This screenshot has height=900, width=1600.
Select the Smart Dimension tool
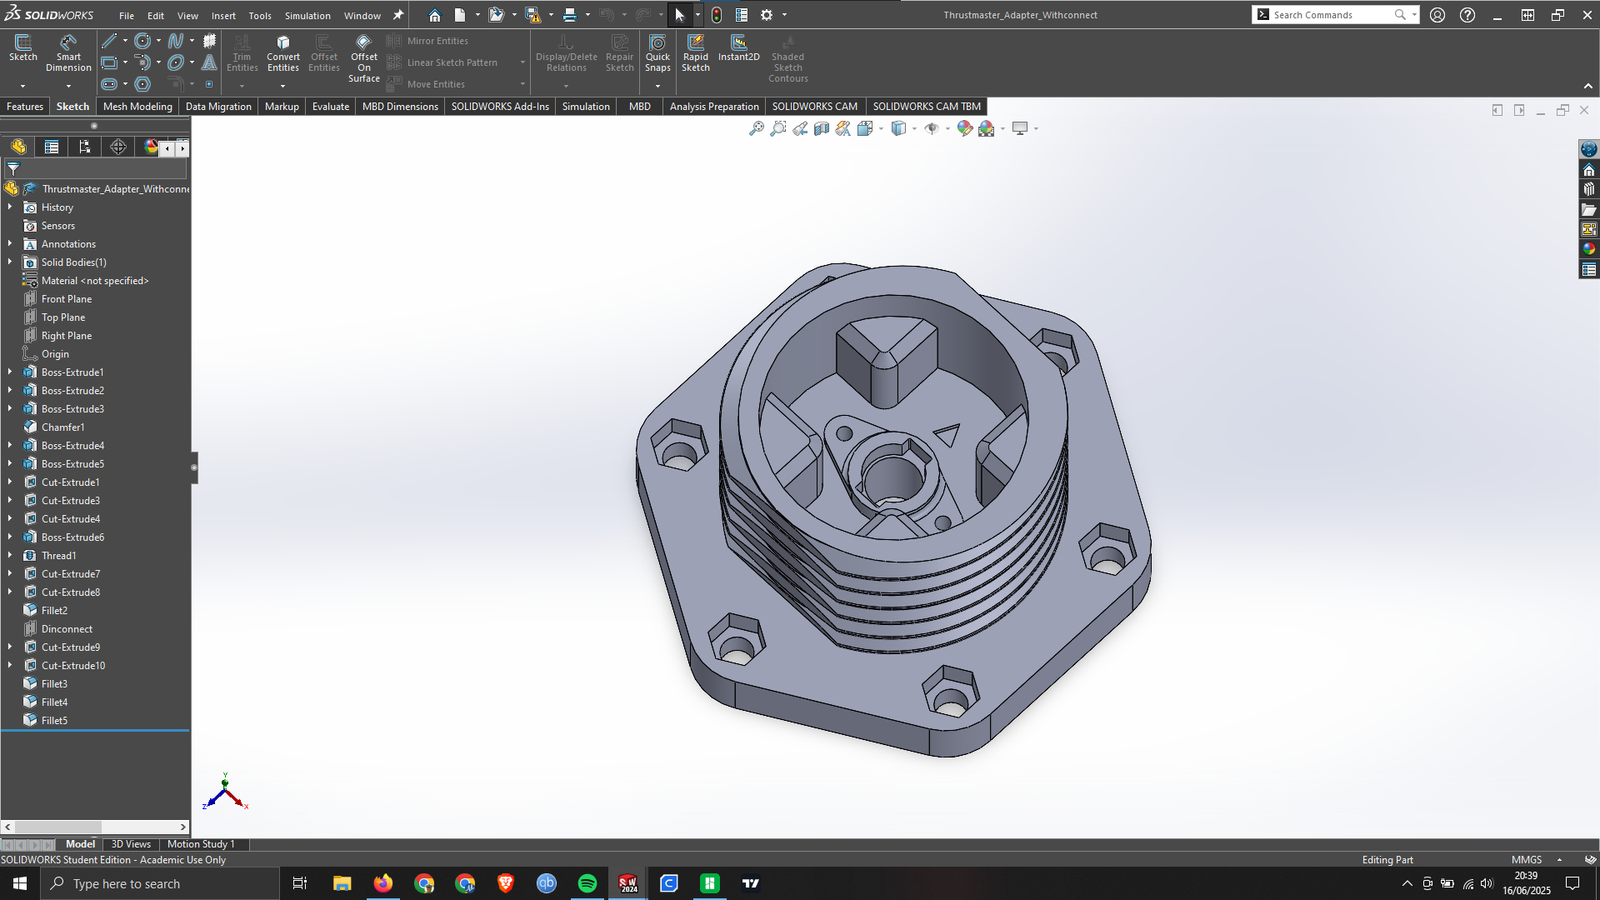pos(68,52)
